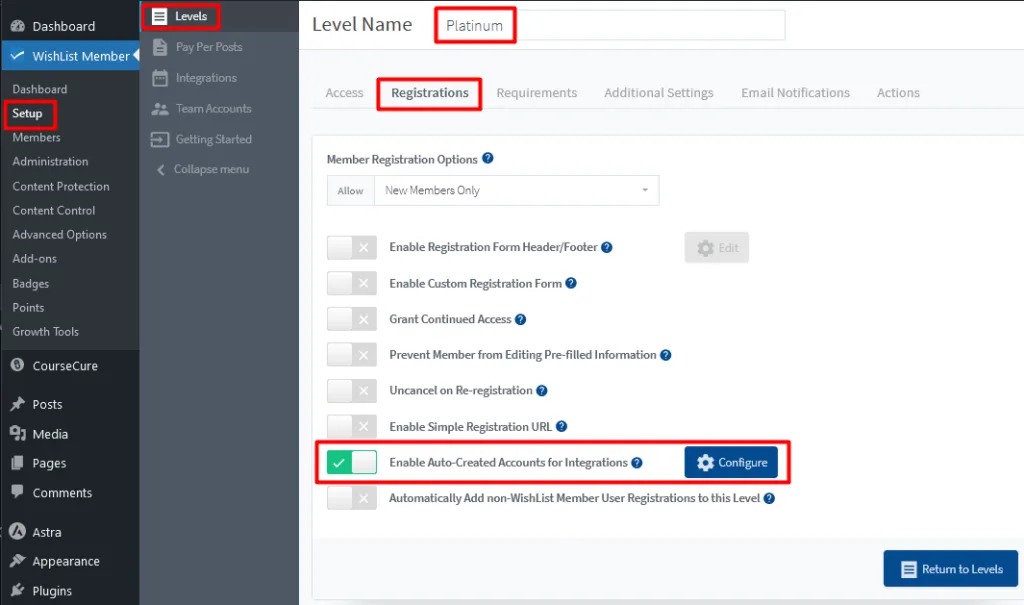Viewport: 1024px width, 605px height.
Task: Open Points submenu item
Action: (28, 308)
